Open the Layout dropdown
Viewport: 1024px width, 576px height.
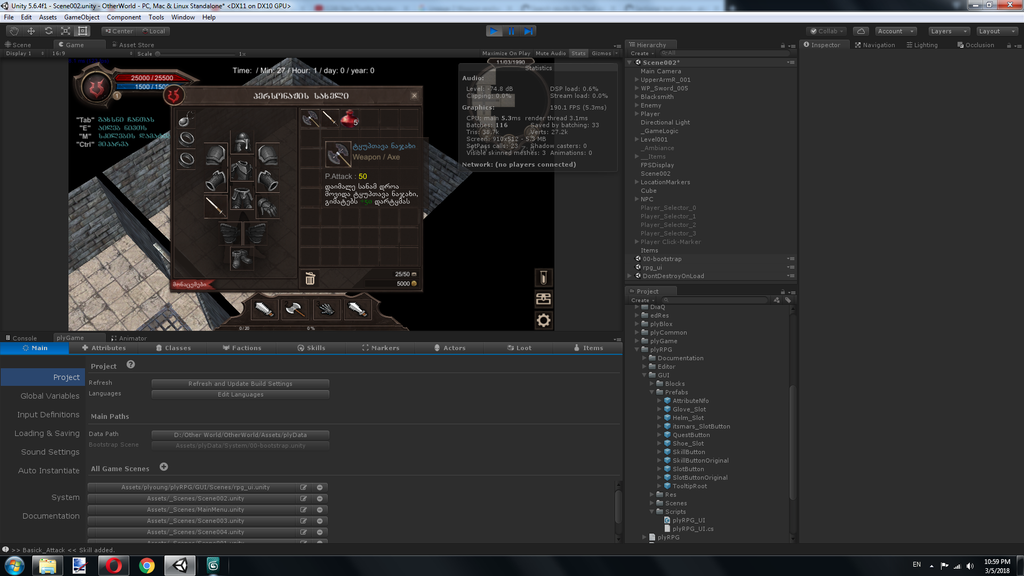tap(996, 31)
